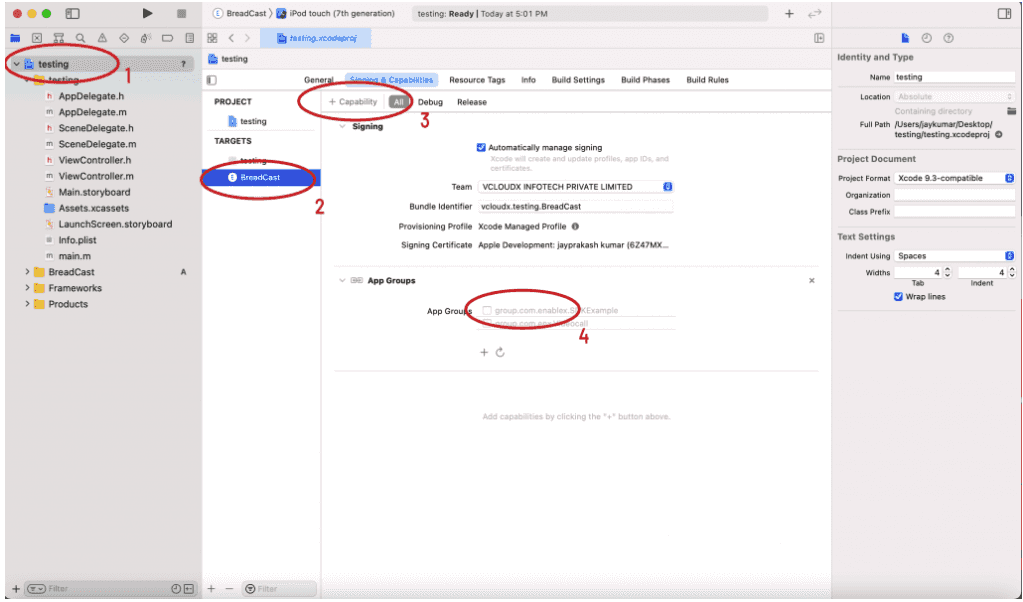The height and width of the screenshot is (602, 1023).
Task: Check the second app group checkbox
Action: tap(487, 323)
